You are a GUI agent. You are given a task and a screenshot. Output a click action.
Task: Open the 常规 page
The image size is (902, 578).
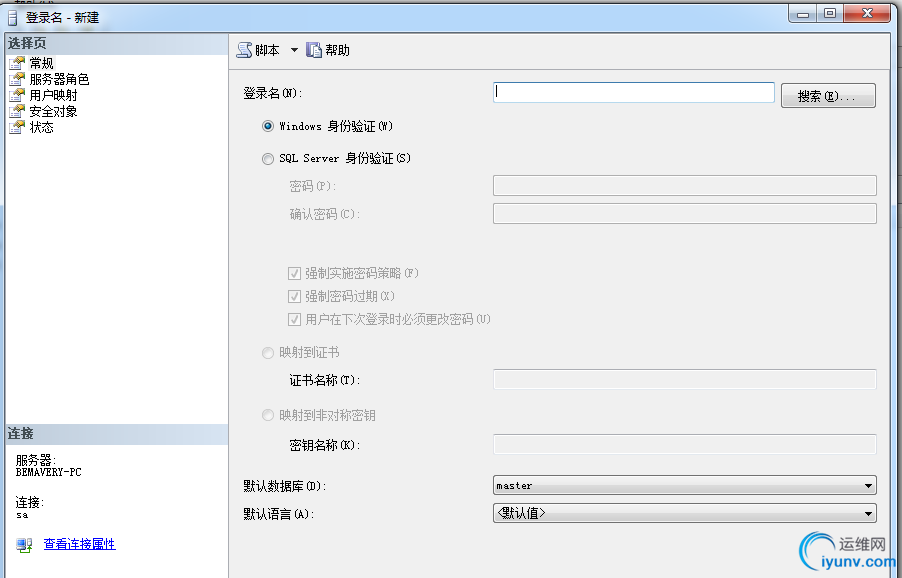(41, 63)
